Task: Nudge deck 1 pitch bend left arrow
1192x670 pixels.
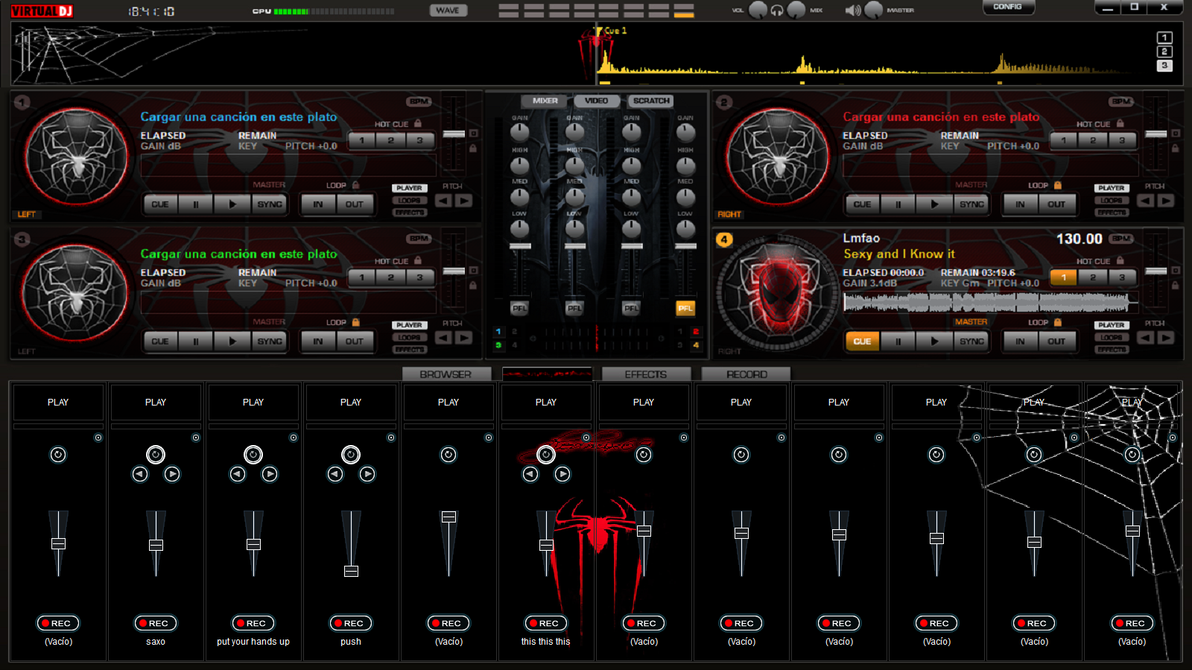Action: coord(444,201)
